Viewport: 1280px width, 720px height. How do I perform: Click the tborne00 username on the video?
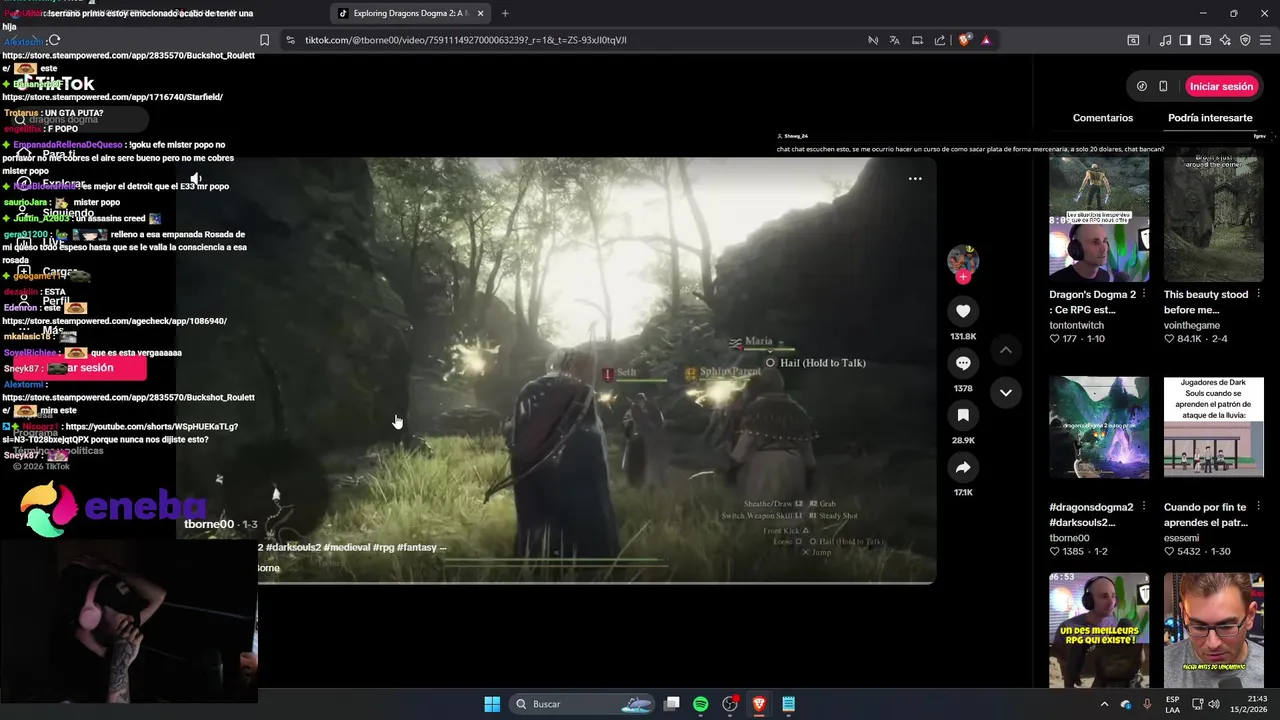click(x=209, y=524)
